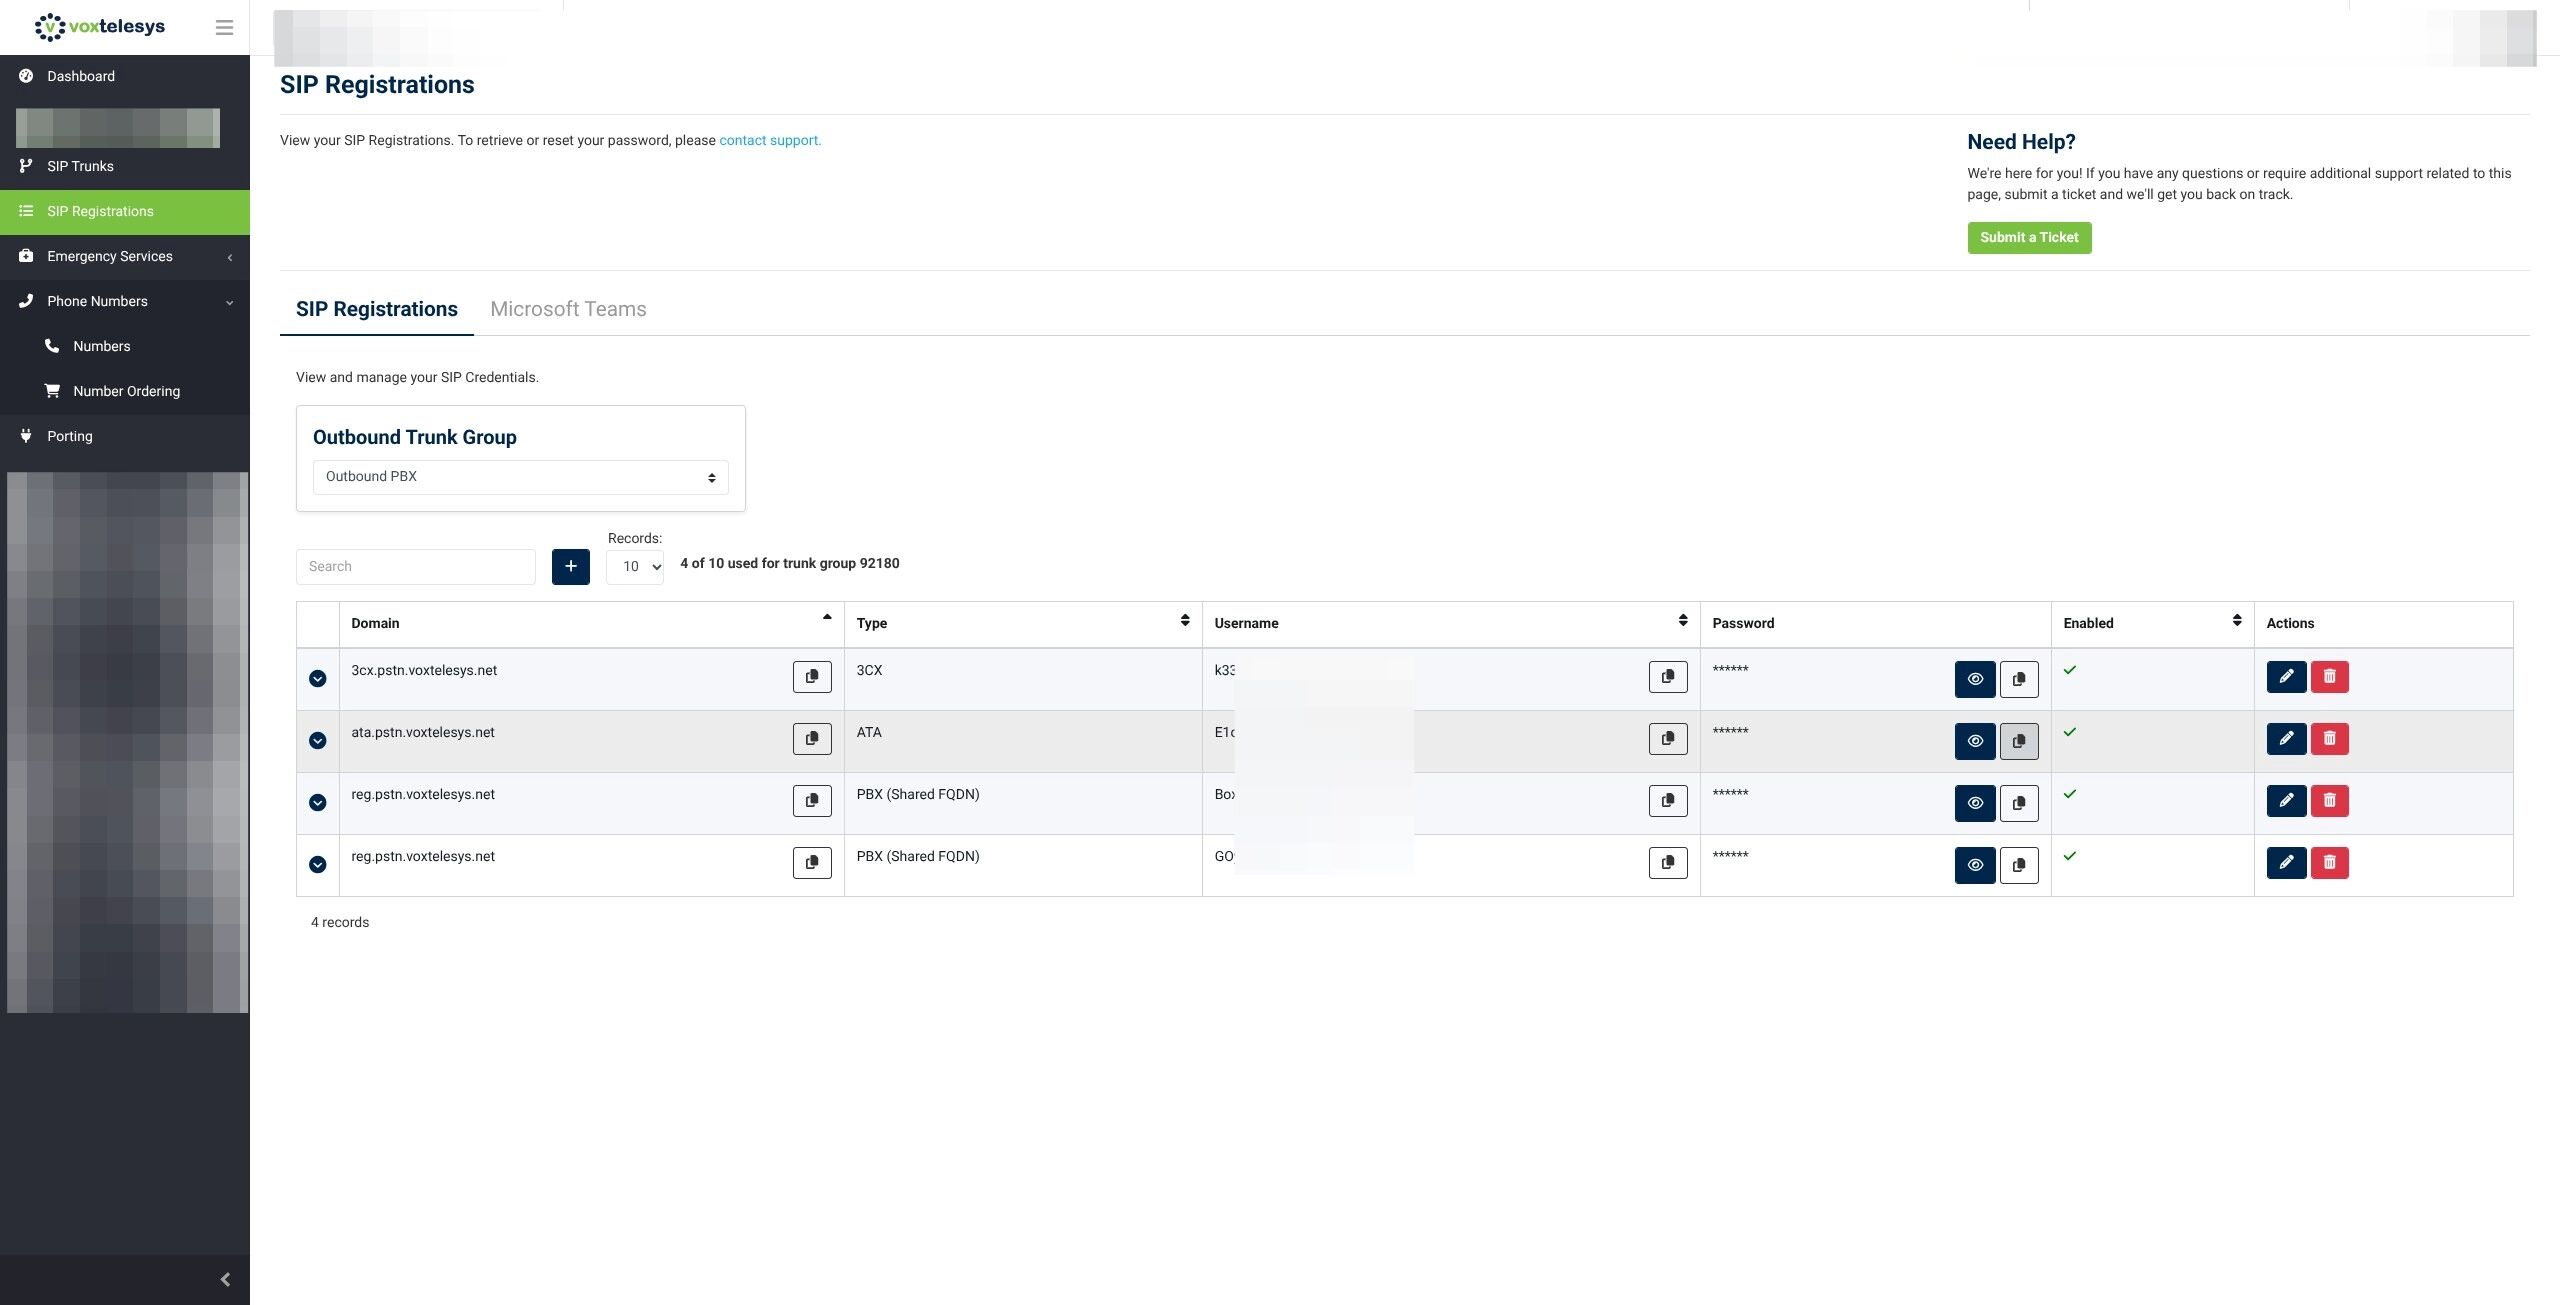Open Numbers under Phone Numbers
Viewport: 2560px width, 1305px height.
tap(125, 347)
